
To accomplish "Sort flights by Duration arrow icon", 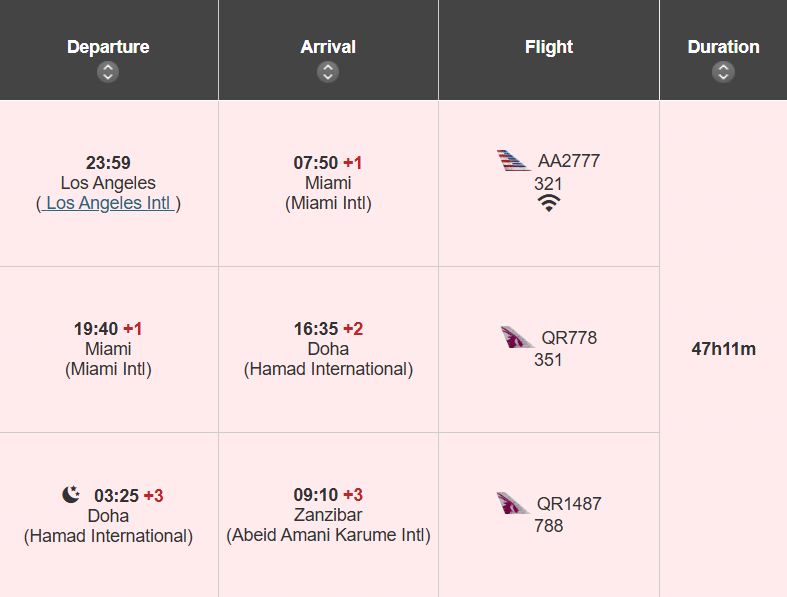I will [723, 72].
